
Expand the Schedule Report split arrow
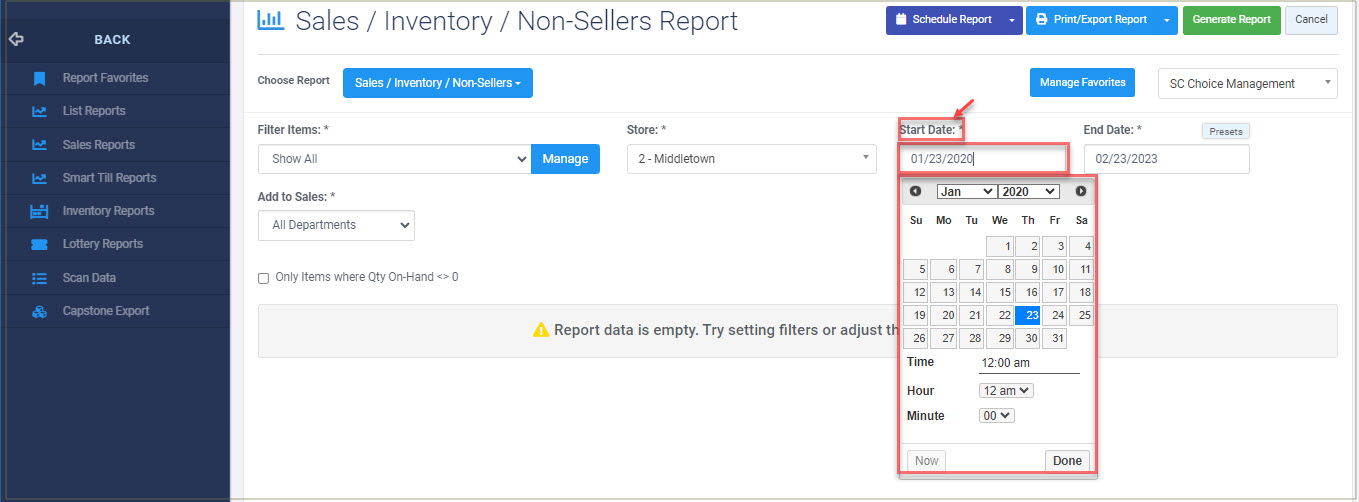(x=1012, y=20)
